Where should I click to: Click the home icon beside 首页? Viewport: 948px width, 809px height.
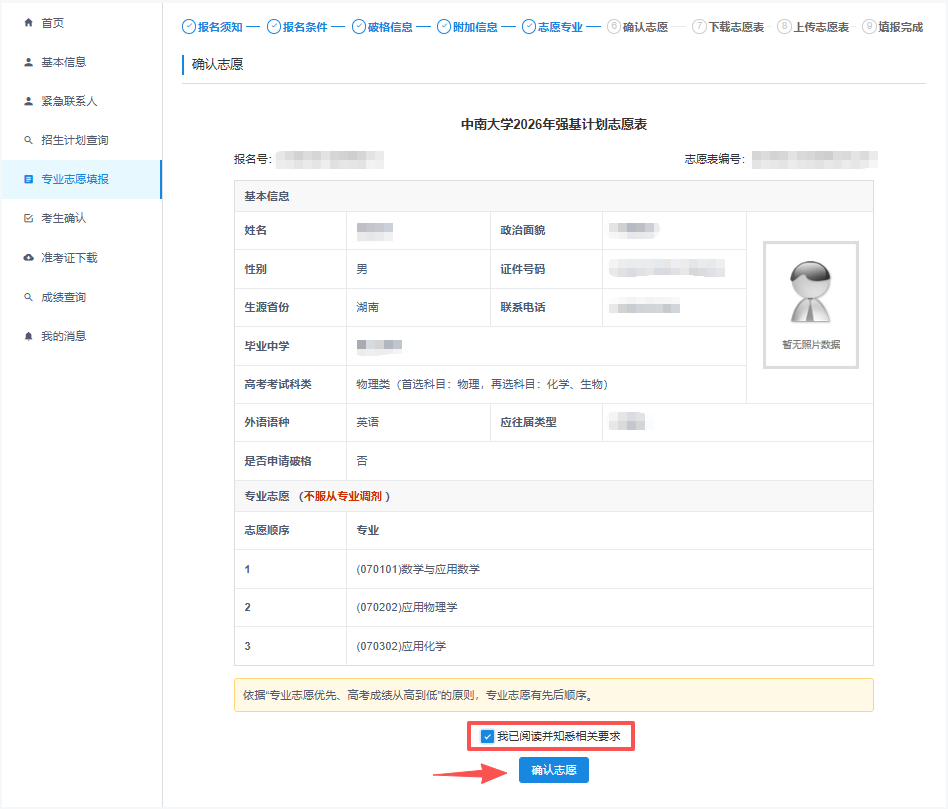[28, 22]
